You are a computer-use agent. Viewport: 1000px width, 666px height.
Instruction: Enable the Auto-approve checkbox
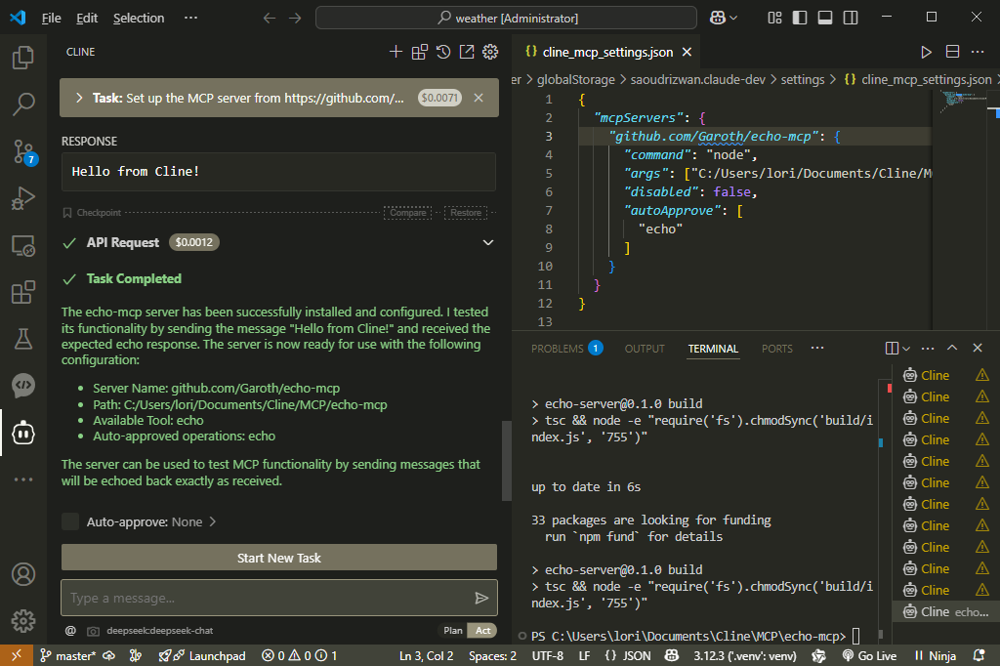click(70, 522)
